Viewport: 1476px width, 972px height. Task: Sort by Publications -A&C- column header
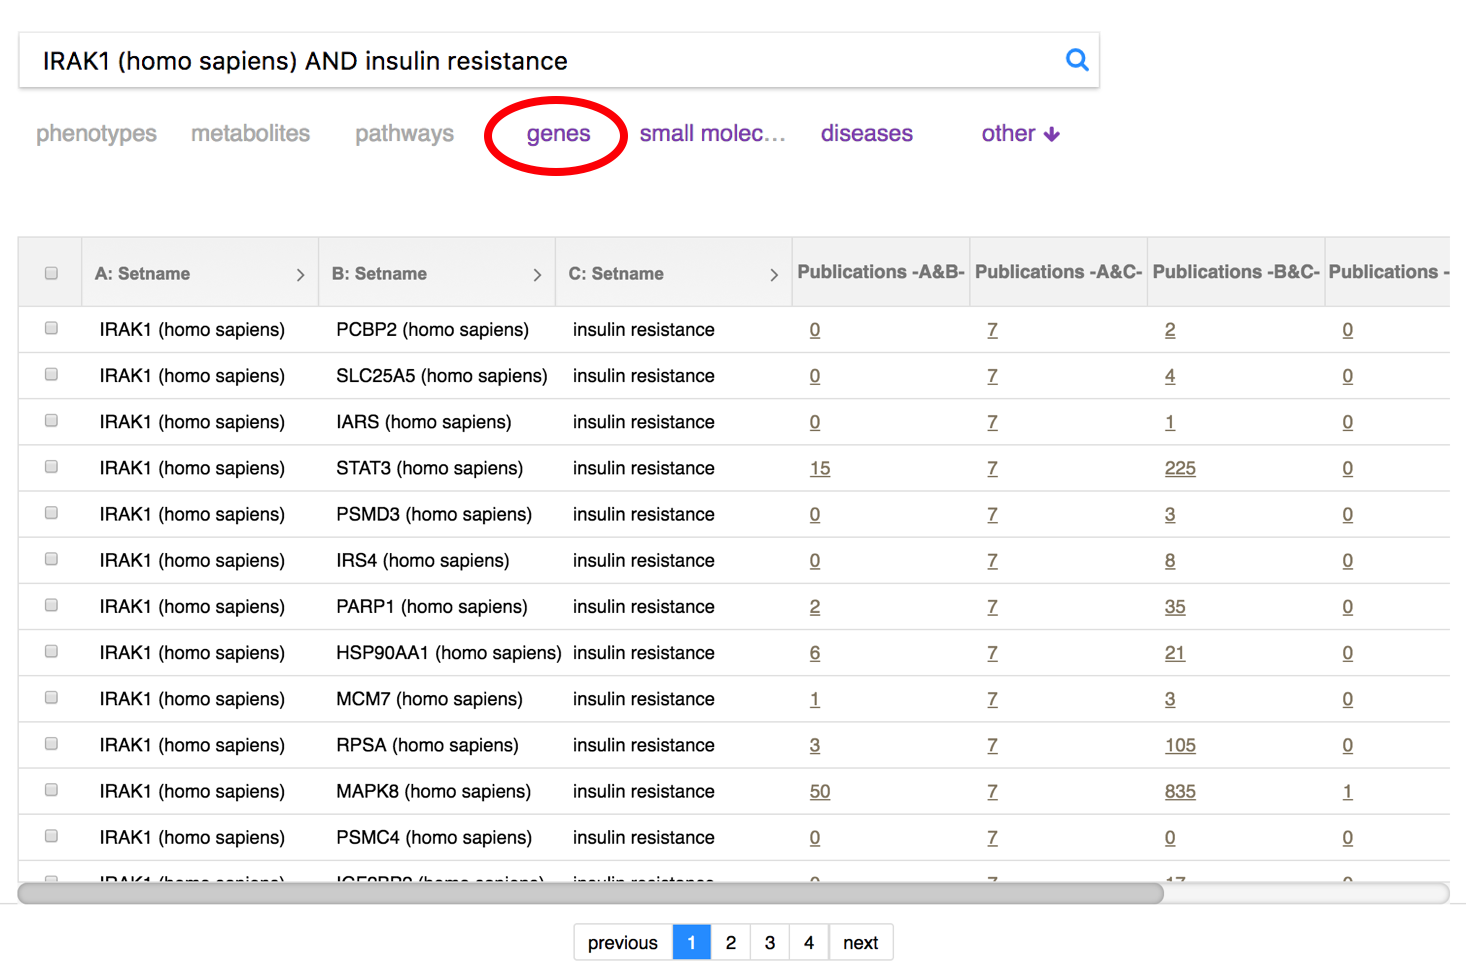[x=1058, y=272]
